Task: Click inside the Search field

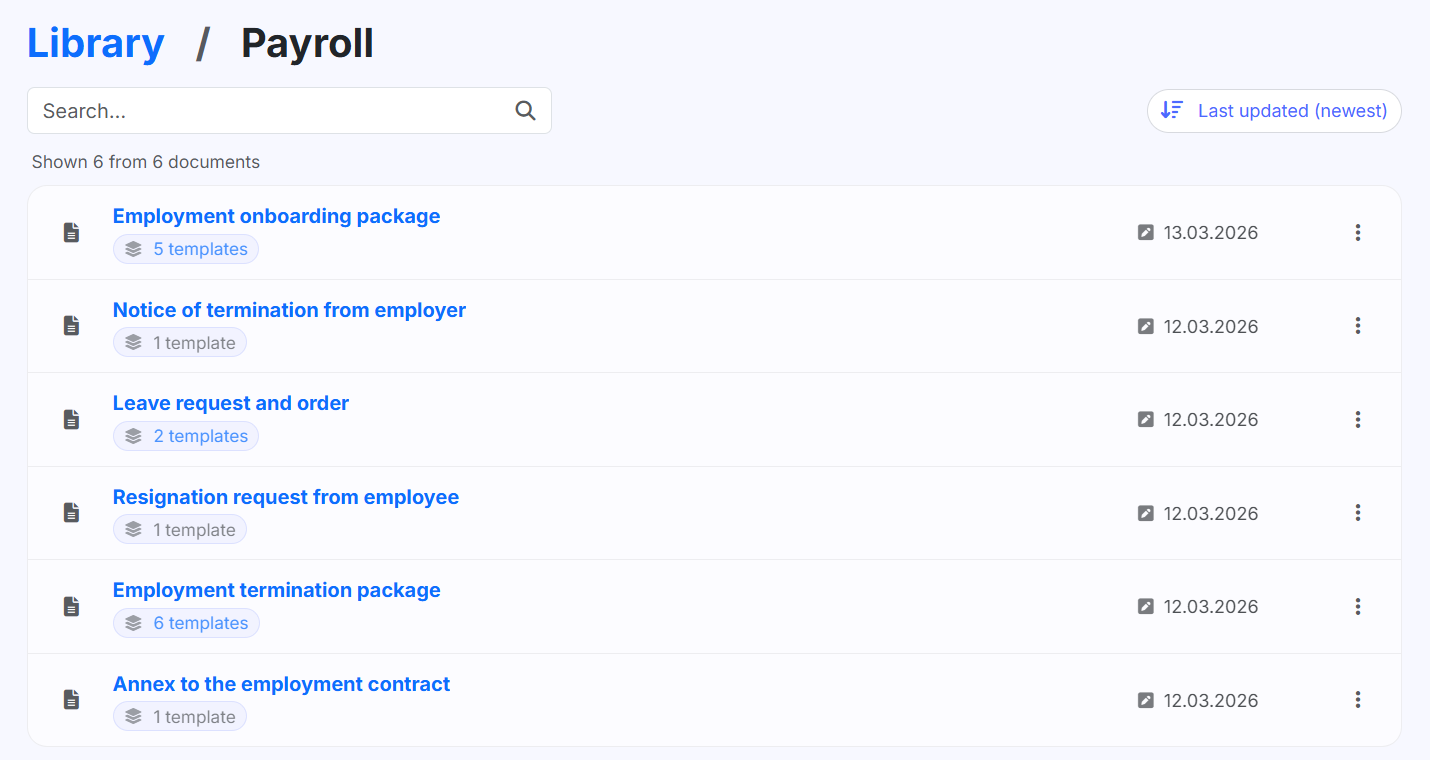Action: tap(250, 110)
